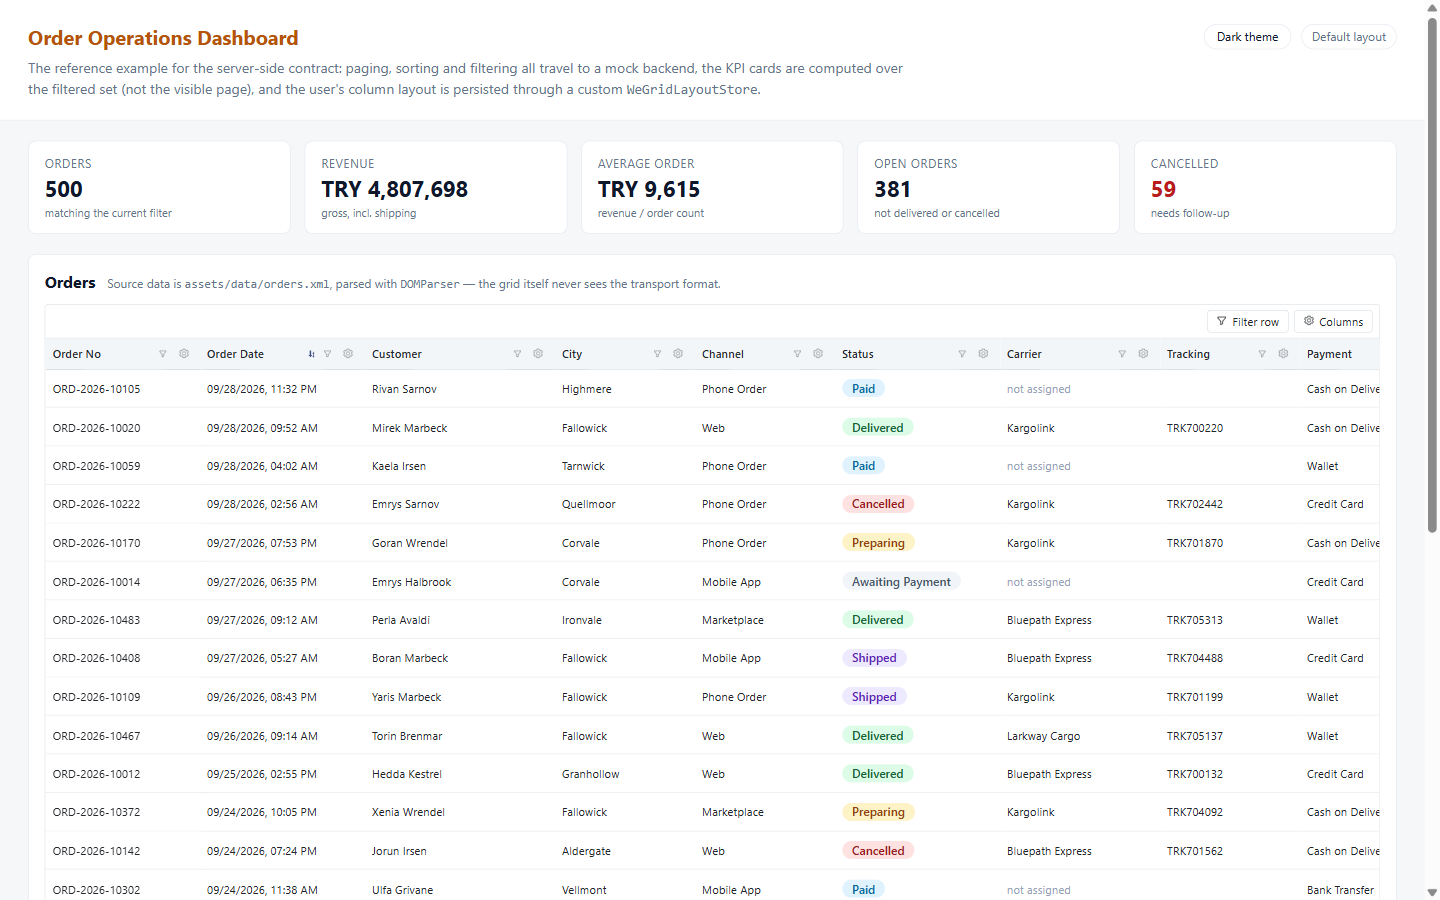Select the Average Order KPI card
The width and height of the screenshot is (1440, 900).
point(712,187)
